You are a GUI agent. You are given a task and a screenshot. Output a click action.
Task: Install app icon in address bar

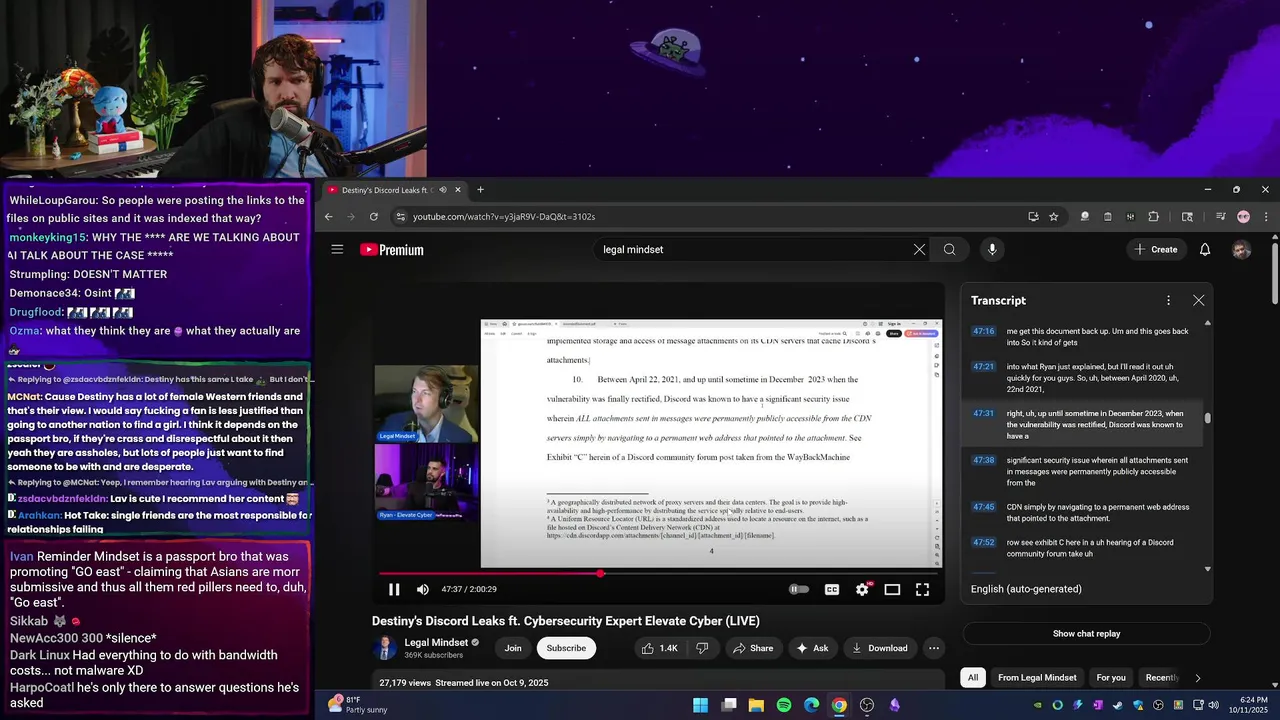tap(1033, 216)
